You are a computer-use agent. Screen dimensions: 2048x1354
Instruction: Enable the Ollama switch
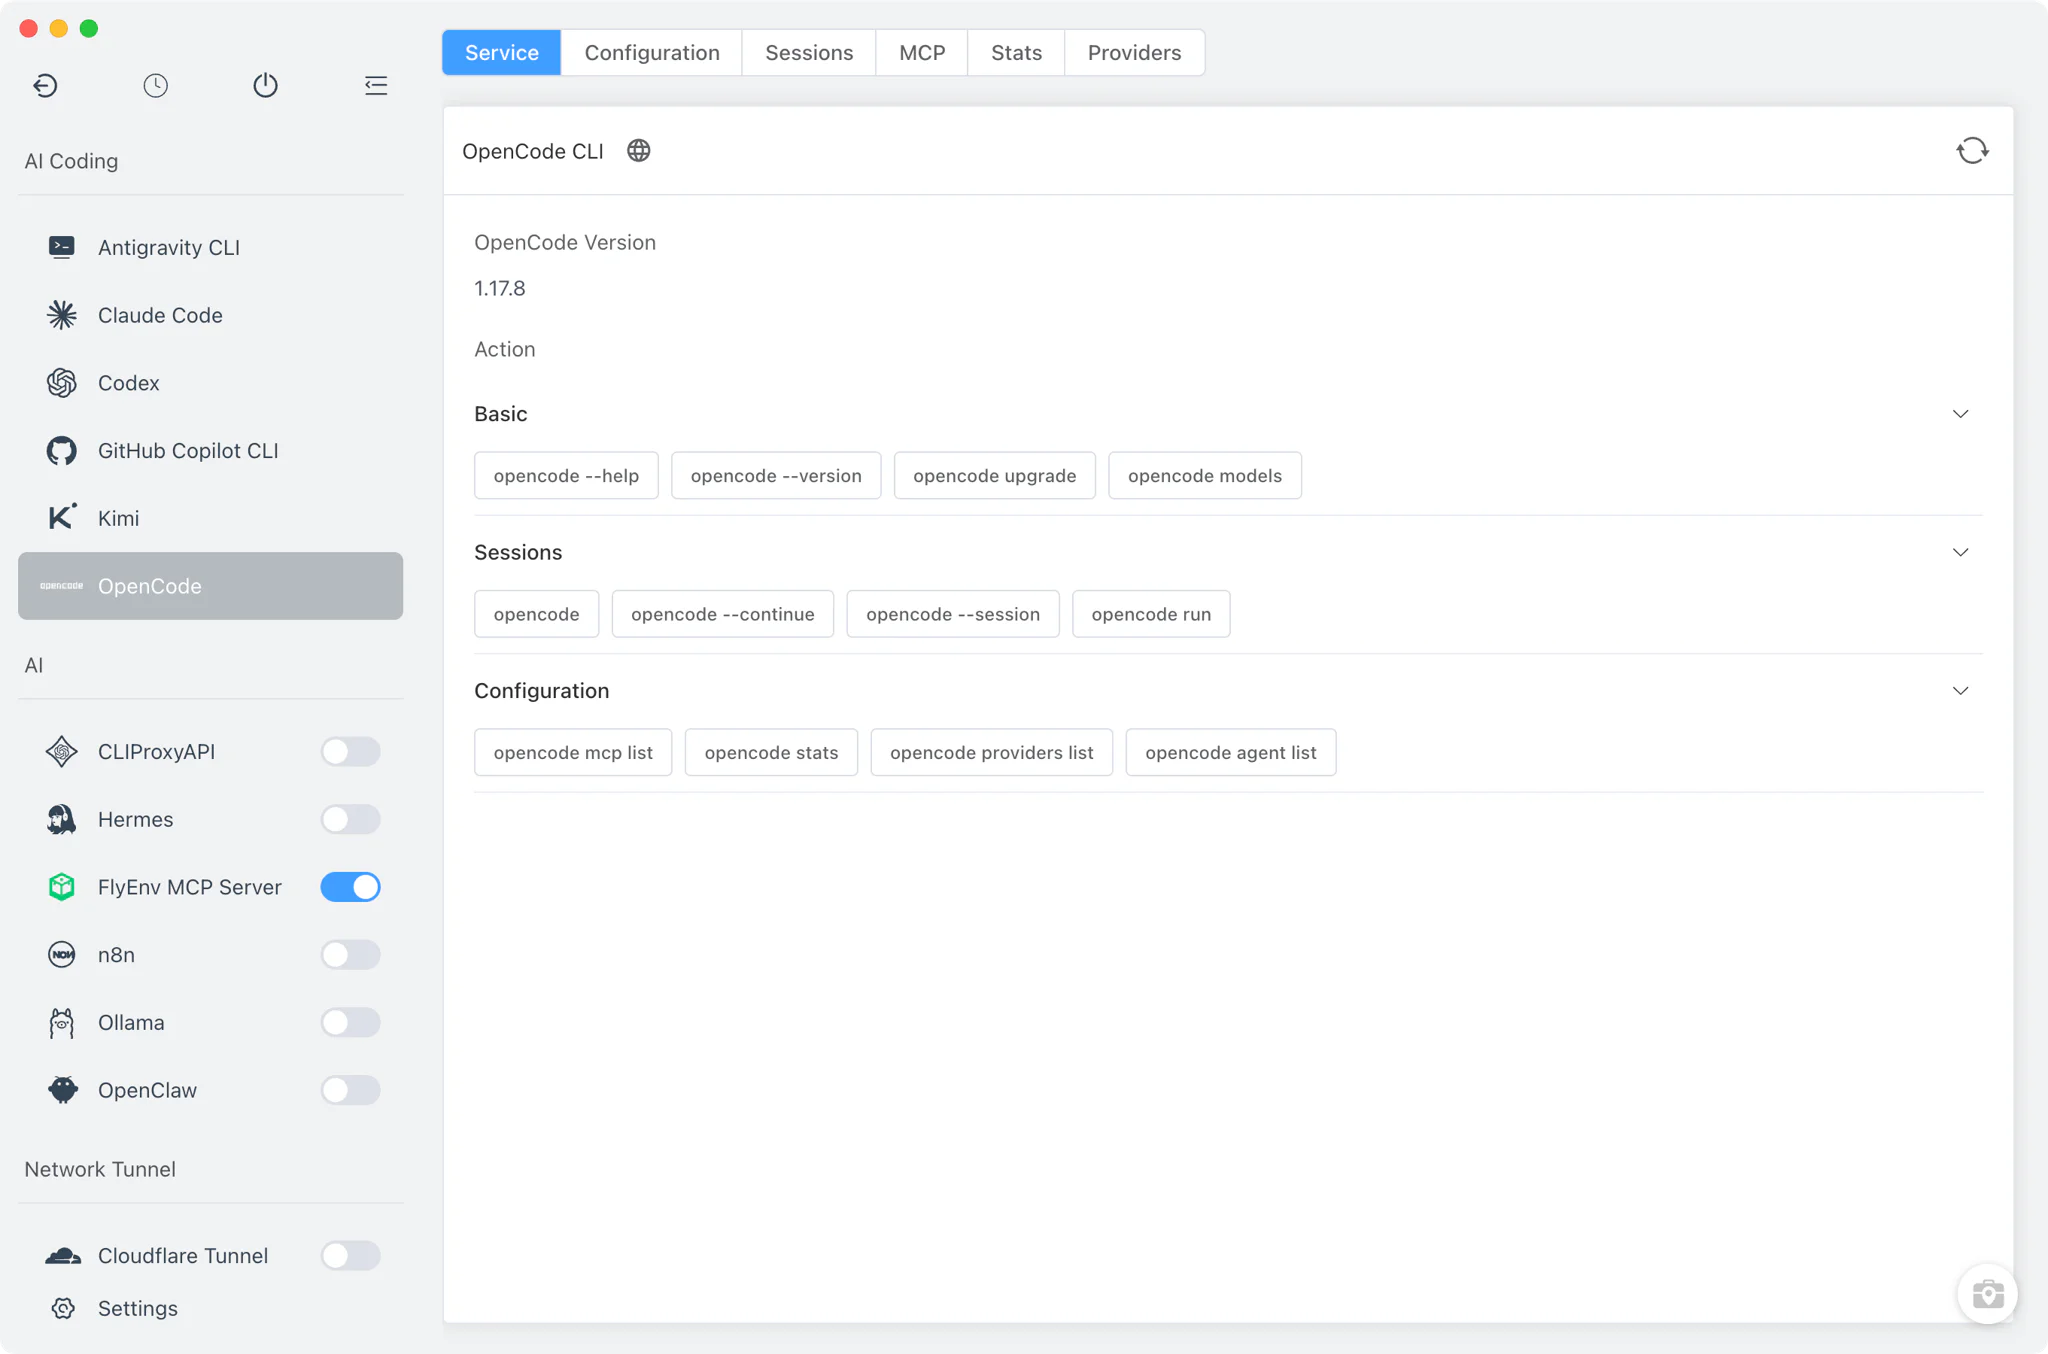coord(350,1023)
